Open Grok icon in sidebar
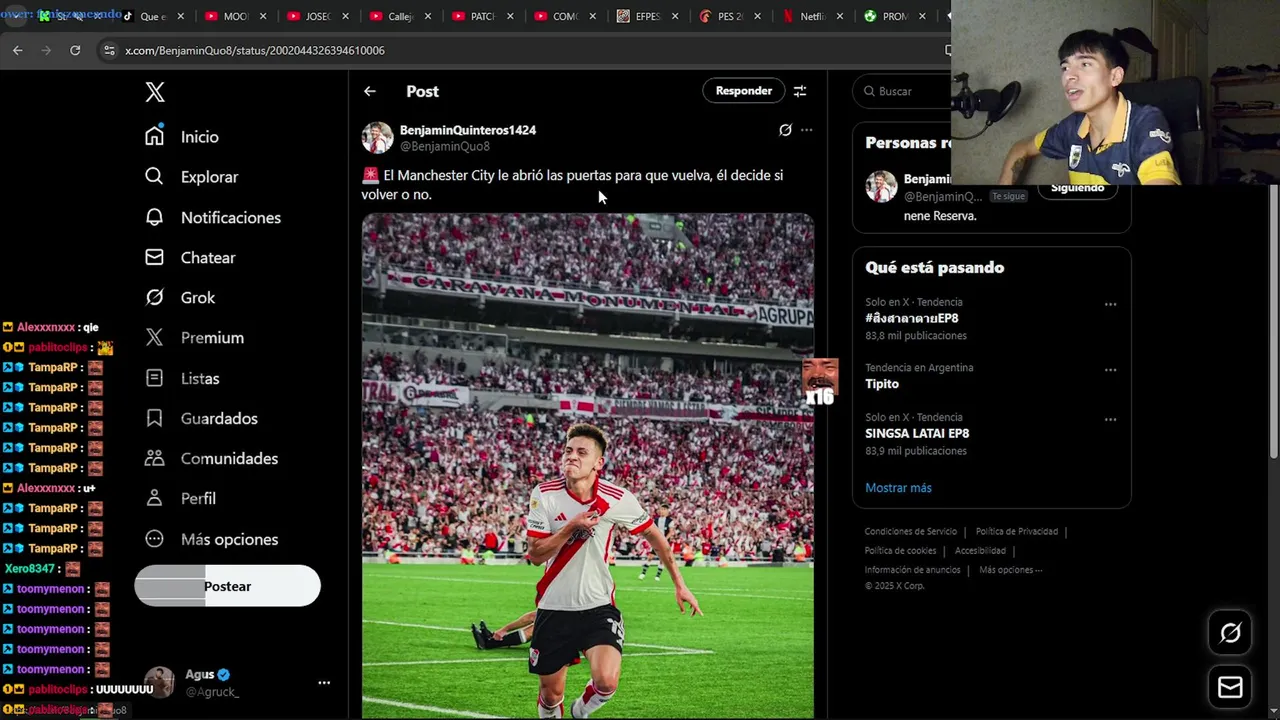This screenshot has height=720, width=1280. [x=154, y=297]
